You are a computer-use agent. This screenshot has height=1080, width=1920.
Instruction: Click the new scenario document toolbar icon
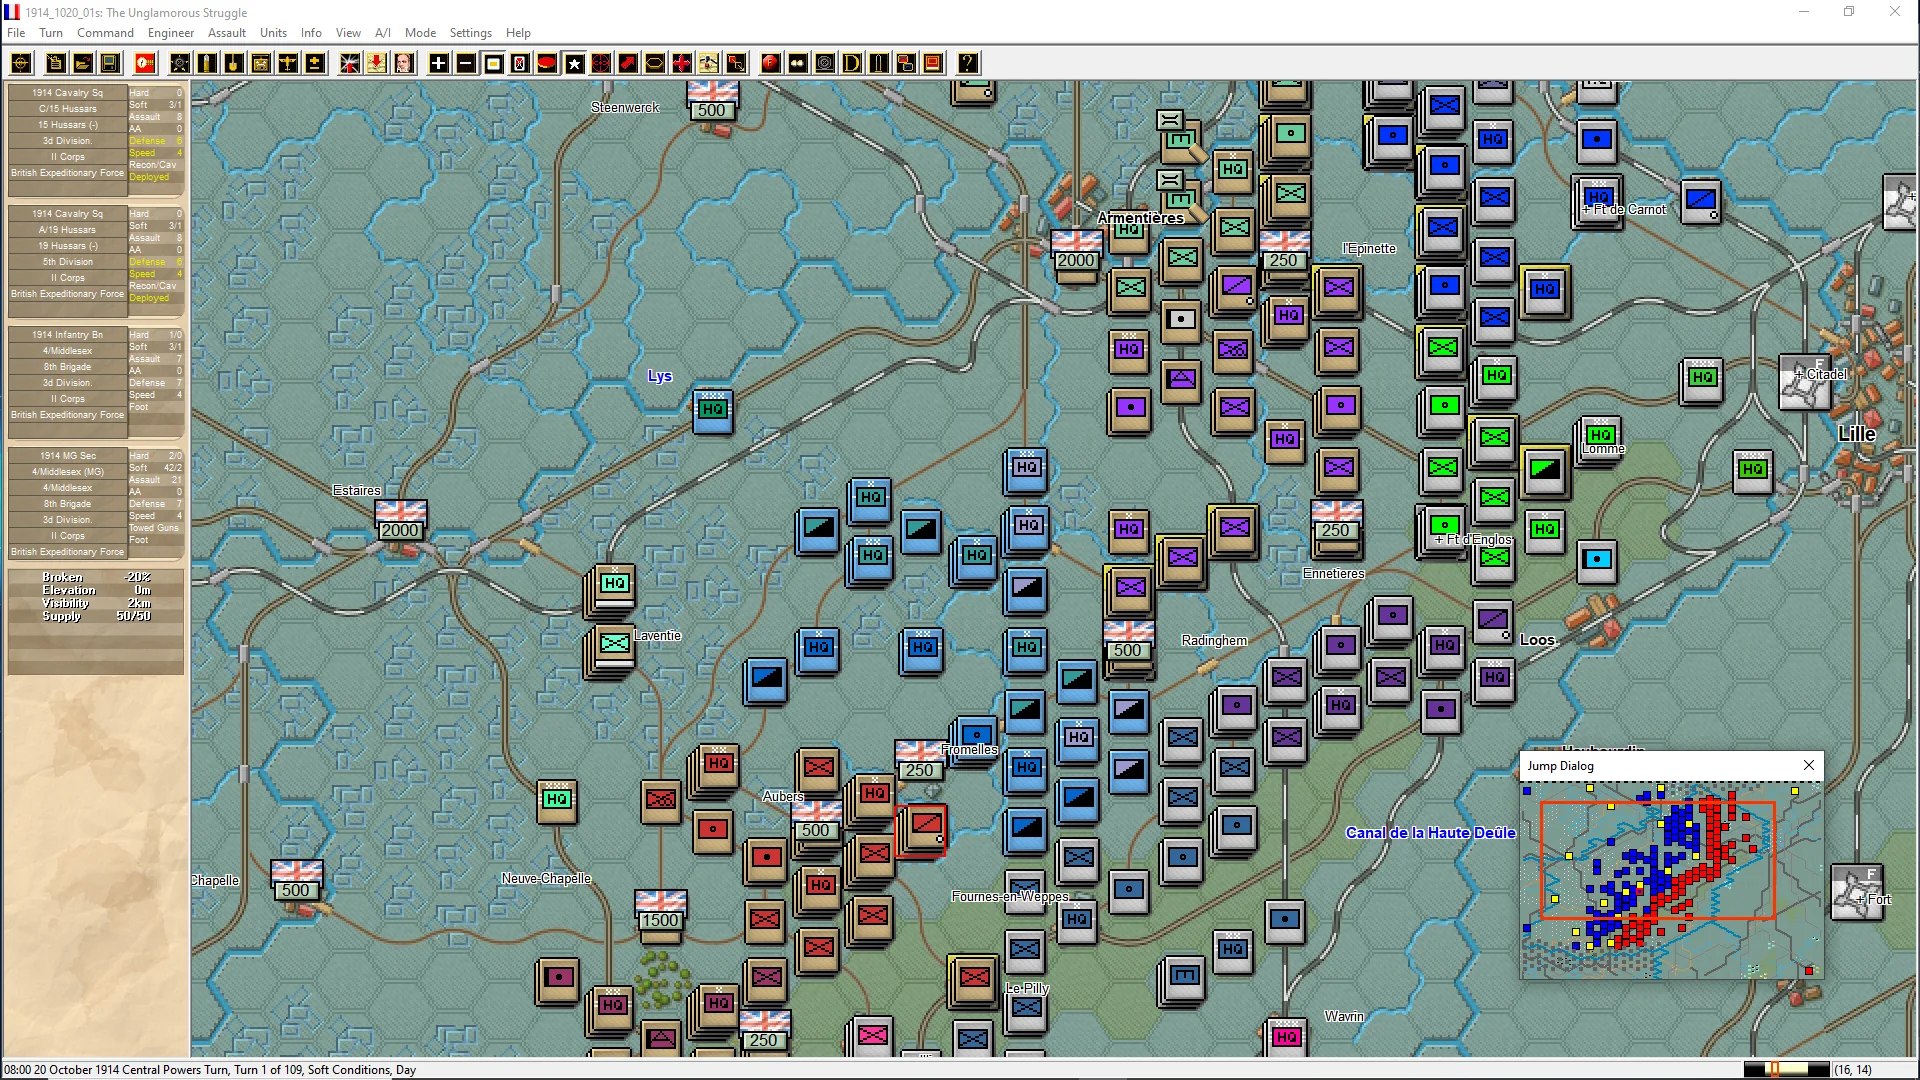pos(55,64)
